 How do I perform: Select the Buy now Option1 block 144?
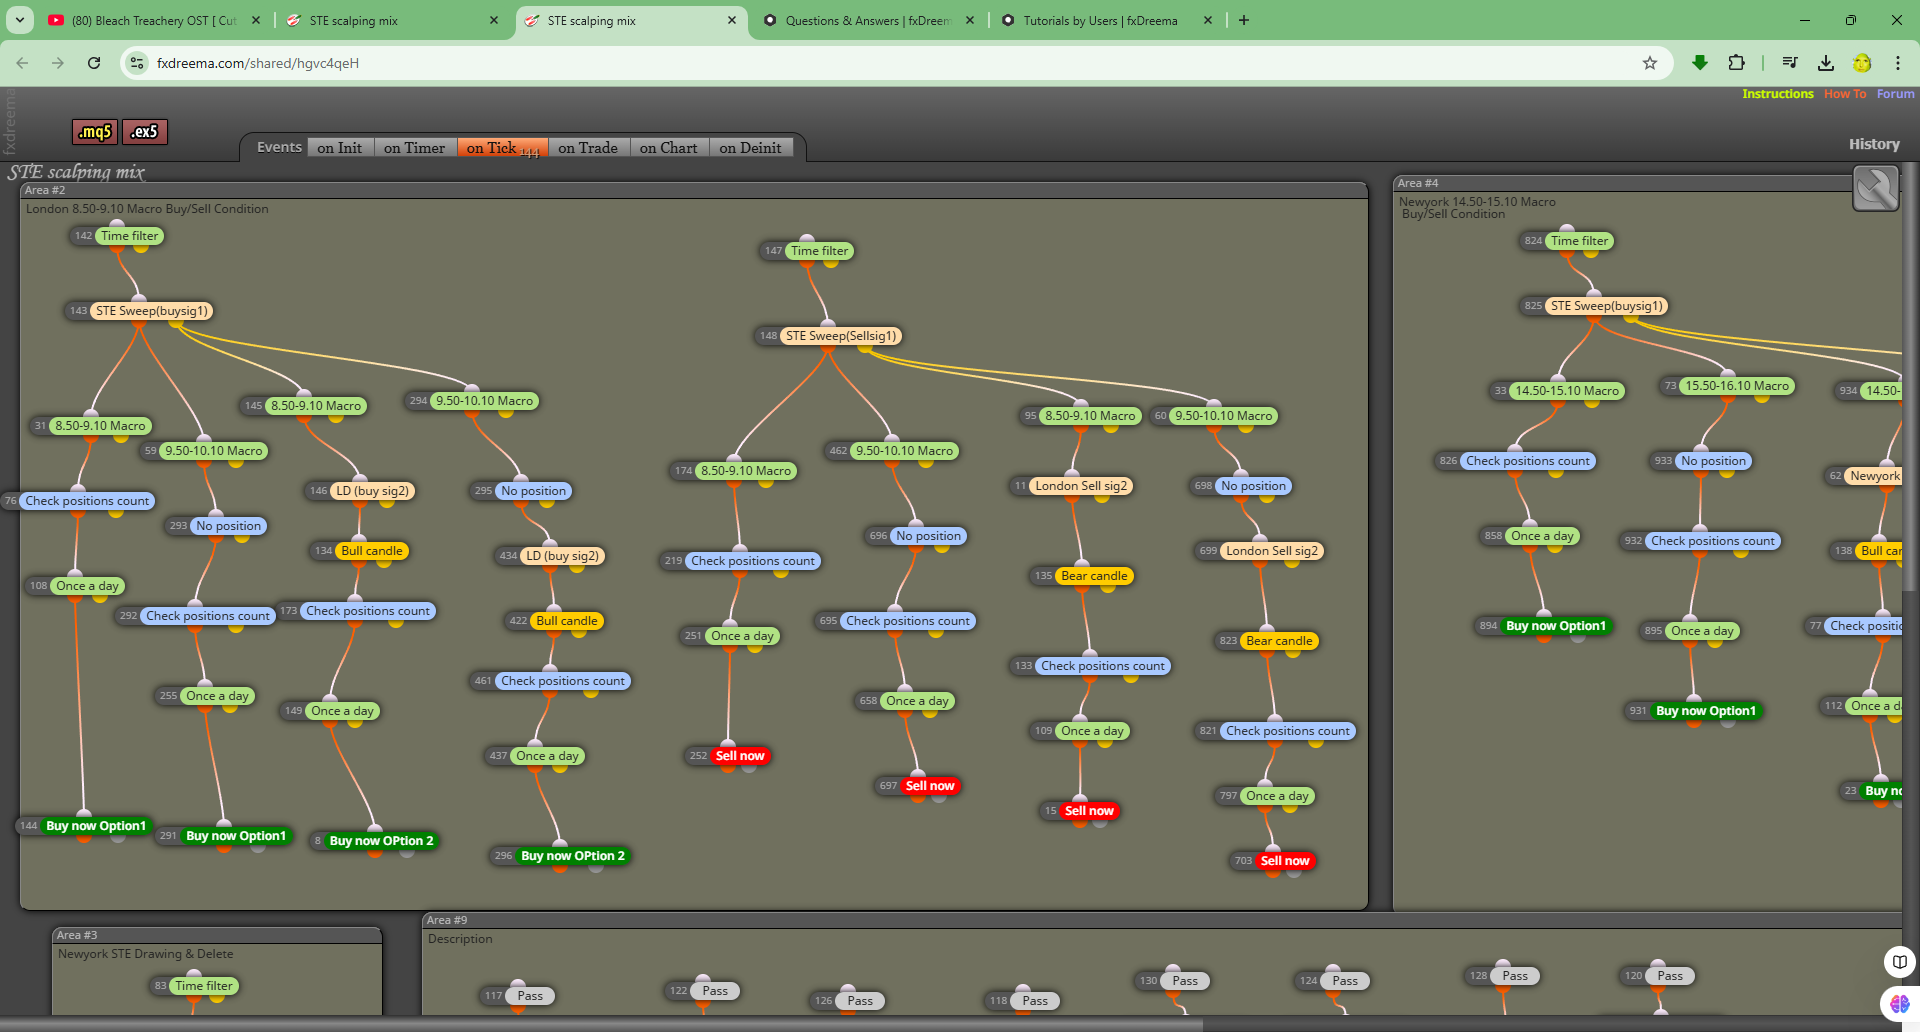(x=96, y=826)
